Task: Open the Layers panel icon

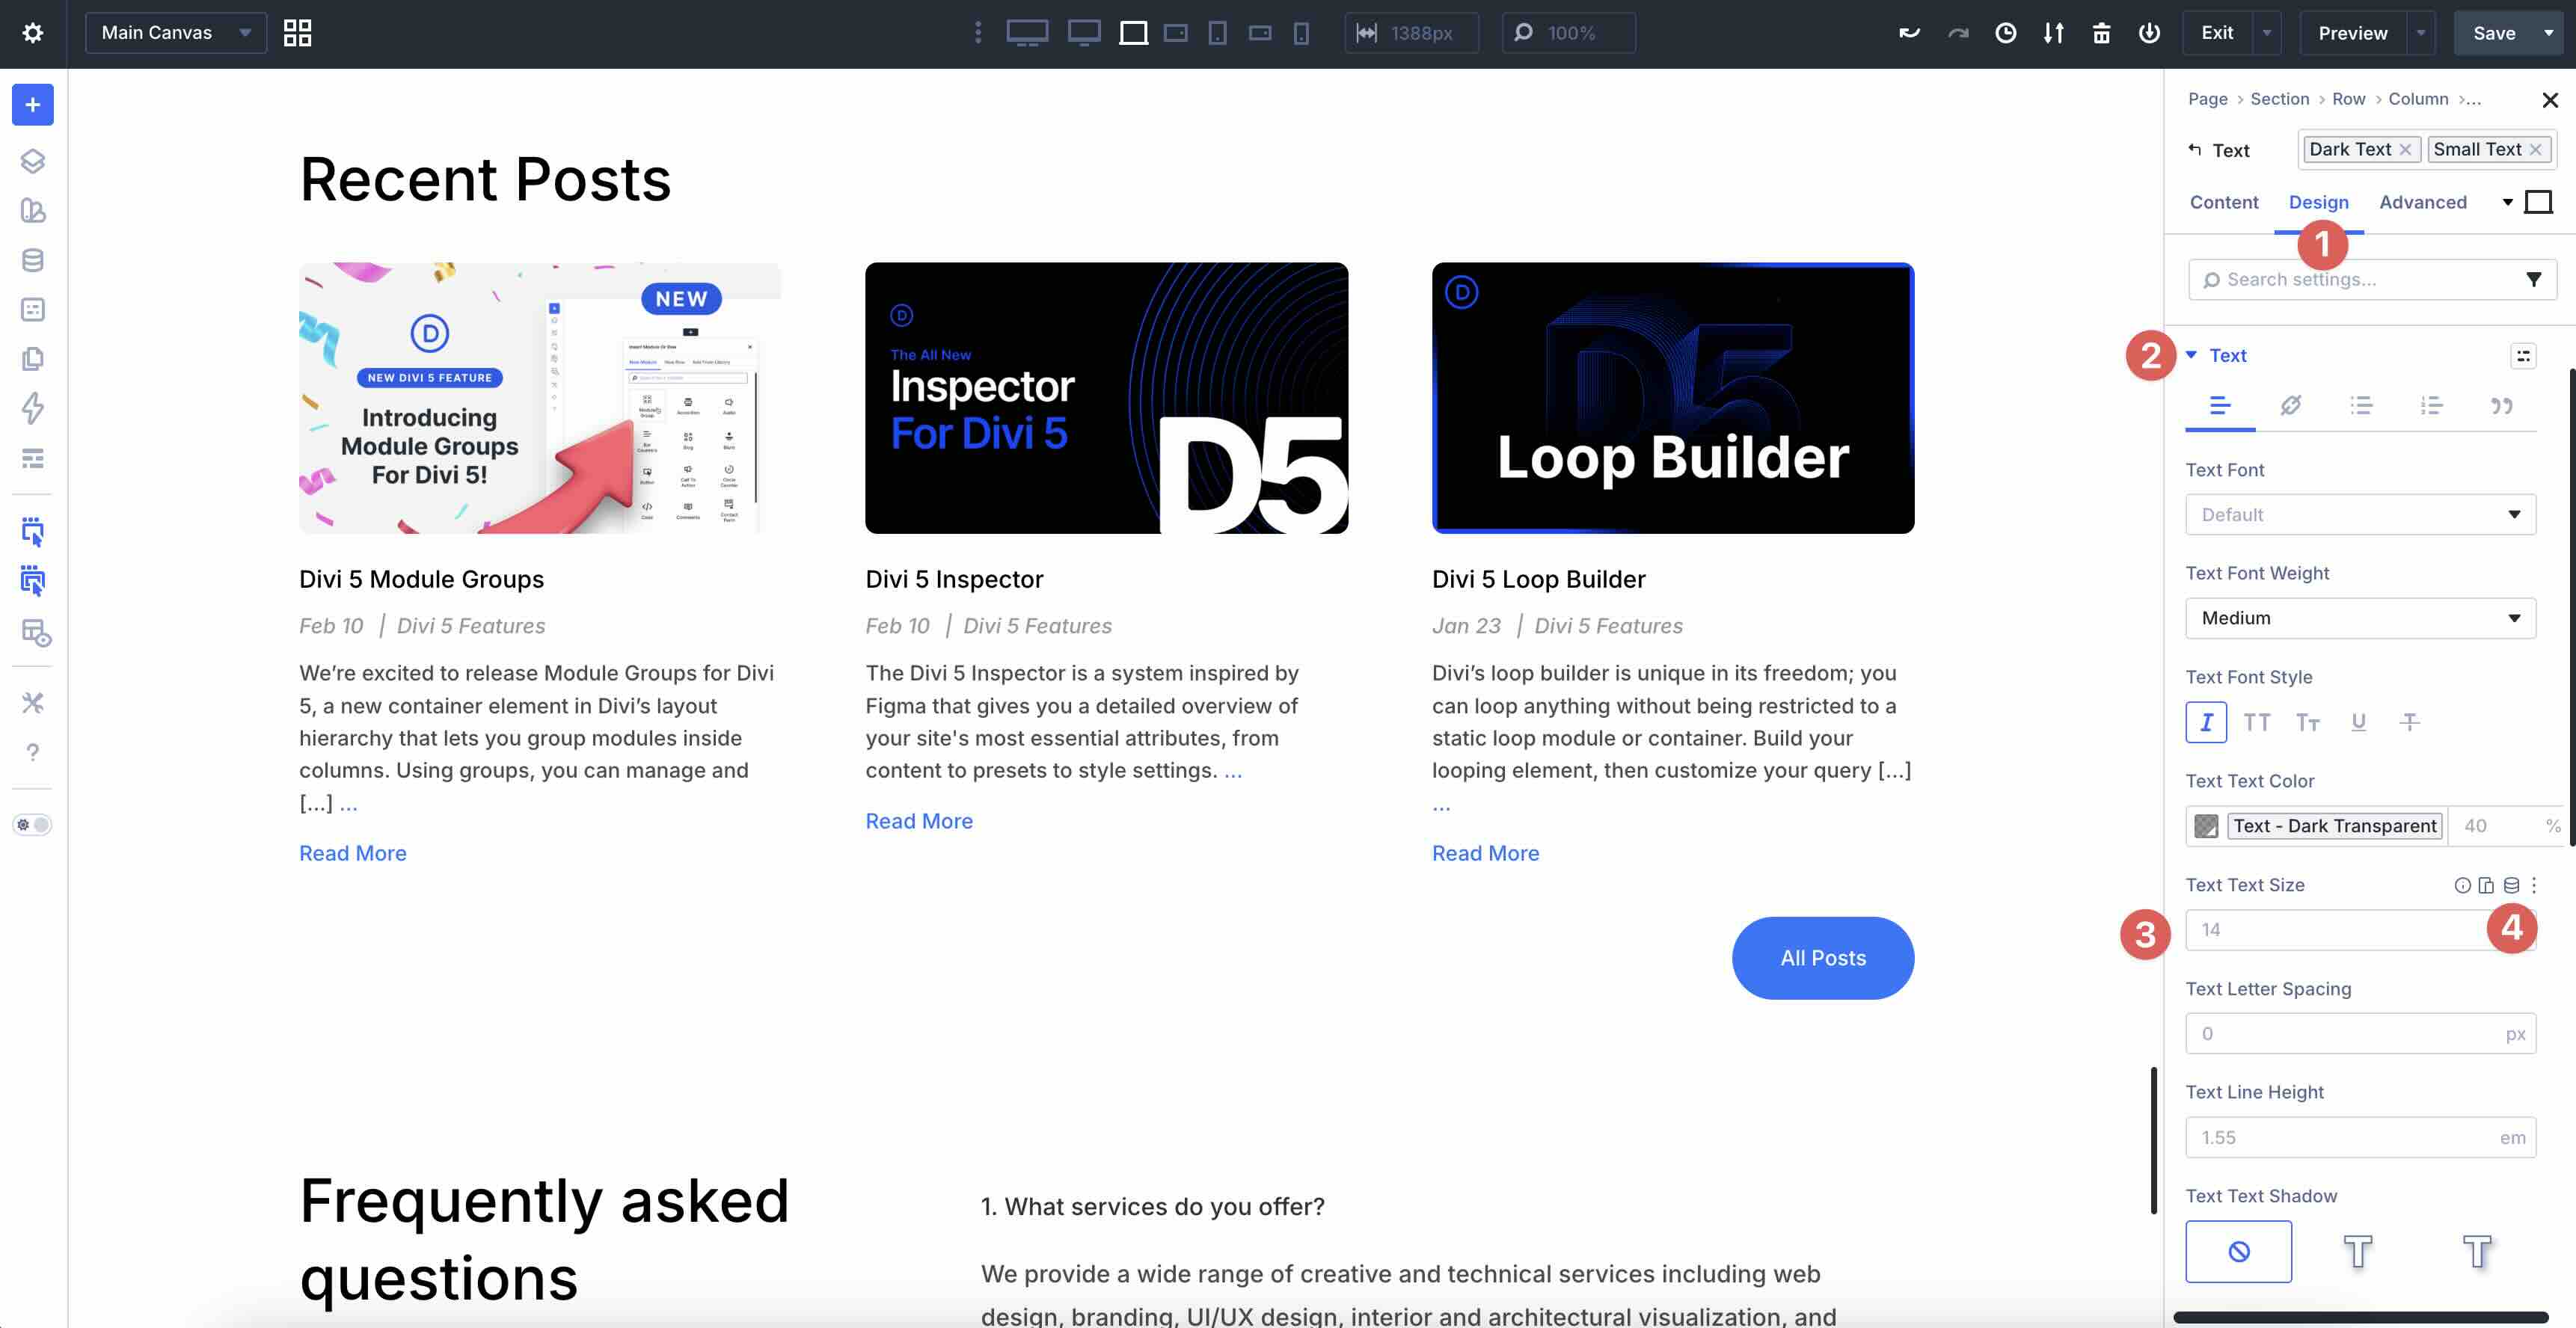Action: coord(32,161)
